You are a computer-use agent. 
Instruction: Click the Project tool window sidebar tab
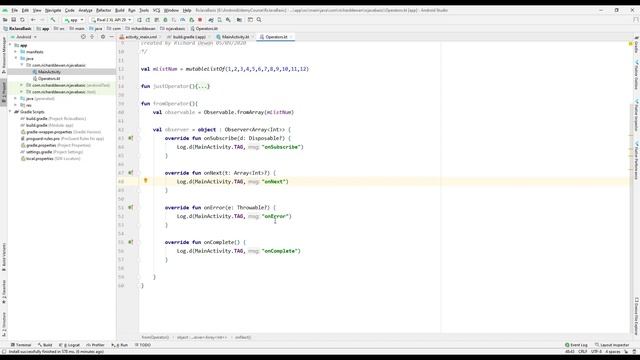(x=4, y=93)
